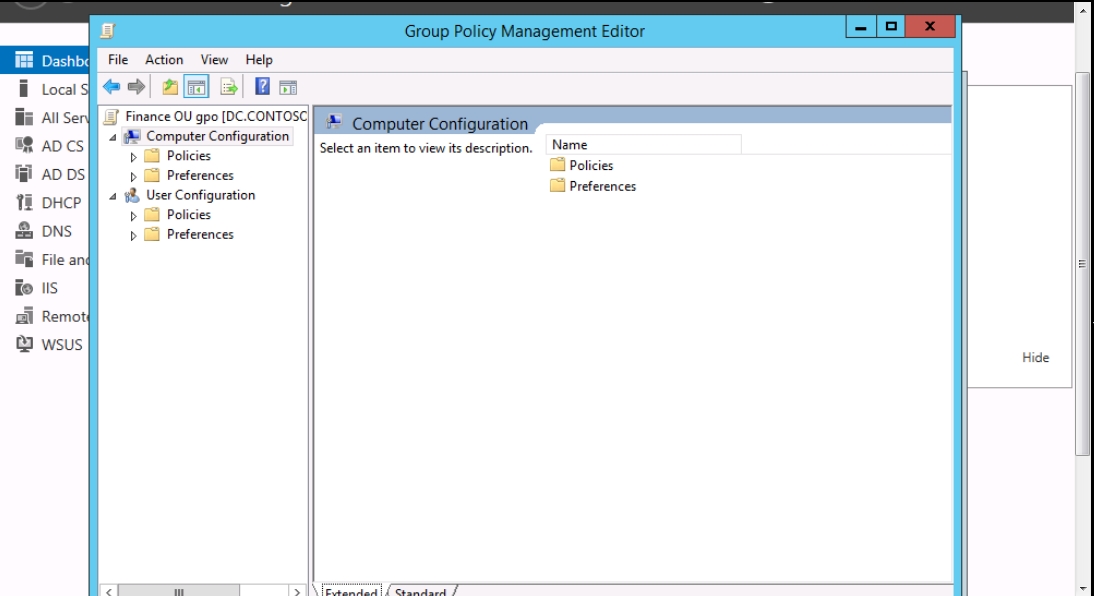The width and height of the screenshot is (1094, 596).
Task: Click tree pane horizontal scrollbar thumb
Action: point(179,591)
